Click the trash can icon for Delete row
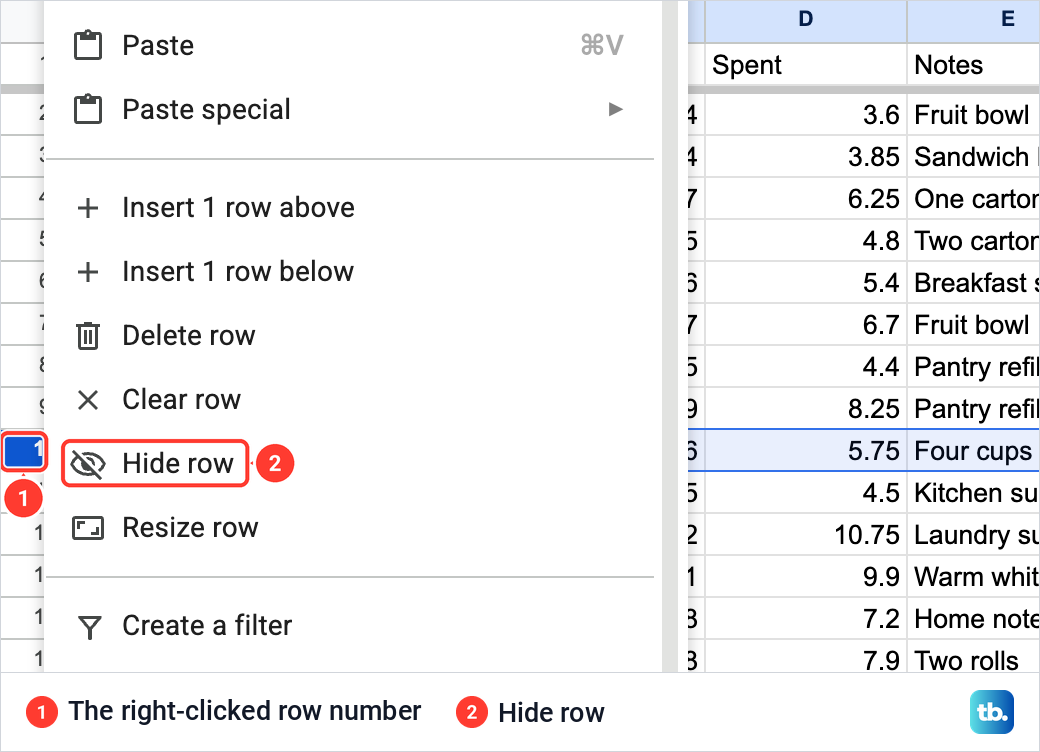The width and height of the screenshot is (1040, 752). pos(88,336)
